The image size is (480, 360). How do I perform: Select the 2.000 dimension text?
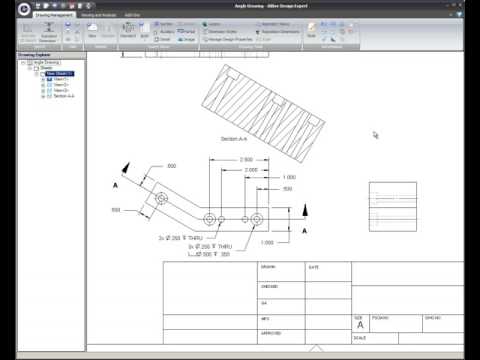pyautogui.click(x=251, y=170)
